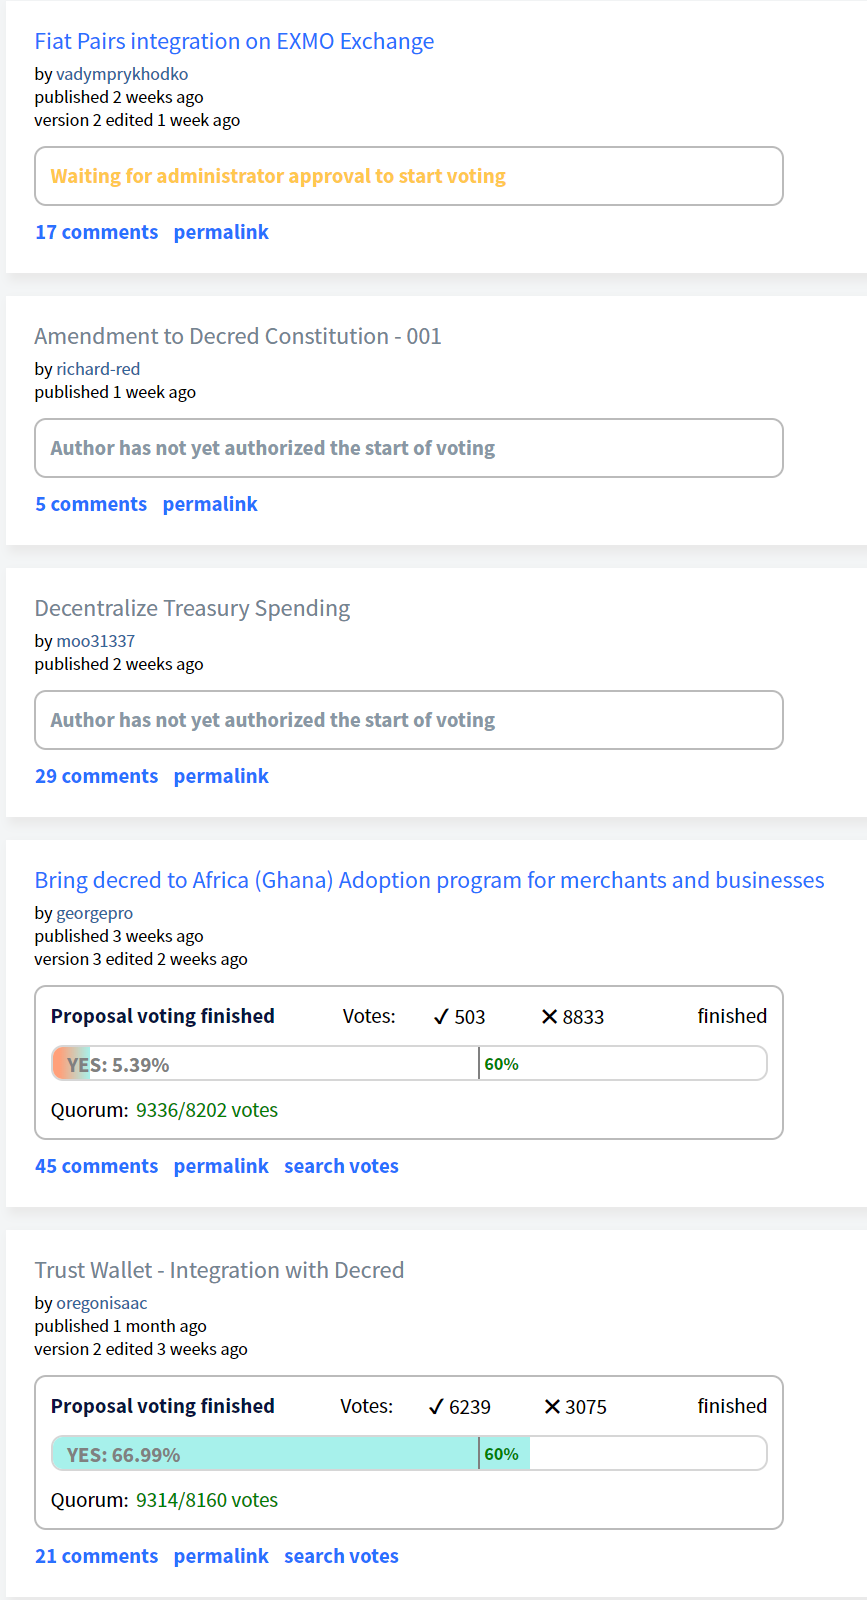Image resolution: width=867 pixels, height=1600 pixels.
Task: Open 5 comments on Constitution amendment
Action: pyautogui.click(x=91, y=504)
